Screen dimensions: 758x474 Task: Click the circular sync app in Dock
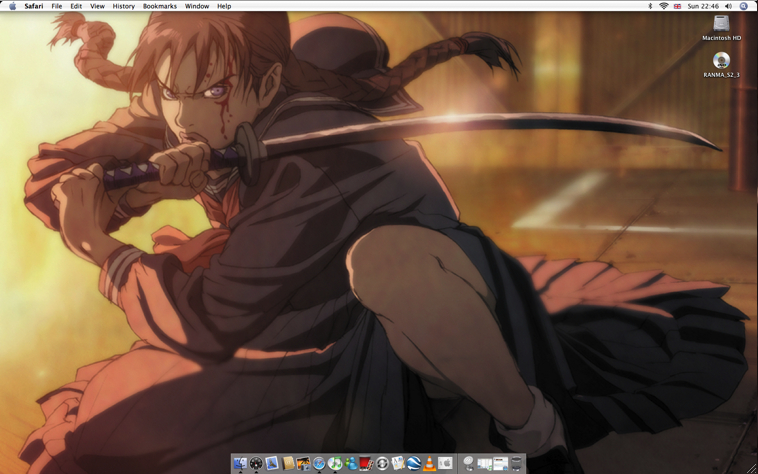tap(382, 464)
